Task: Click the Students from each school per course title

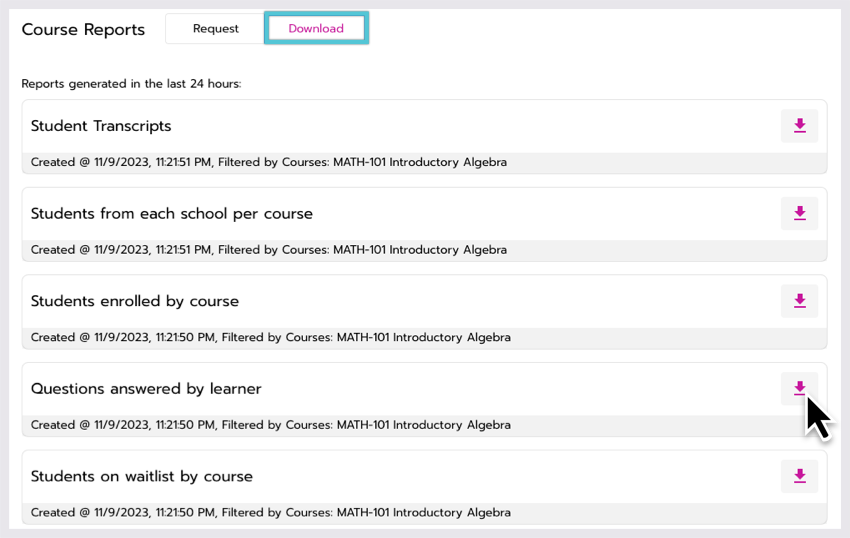Action: pos(171,214)
